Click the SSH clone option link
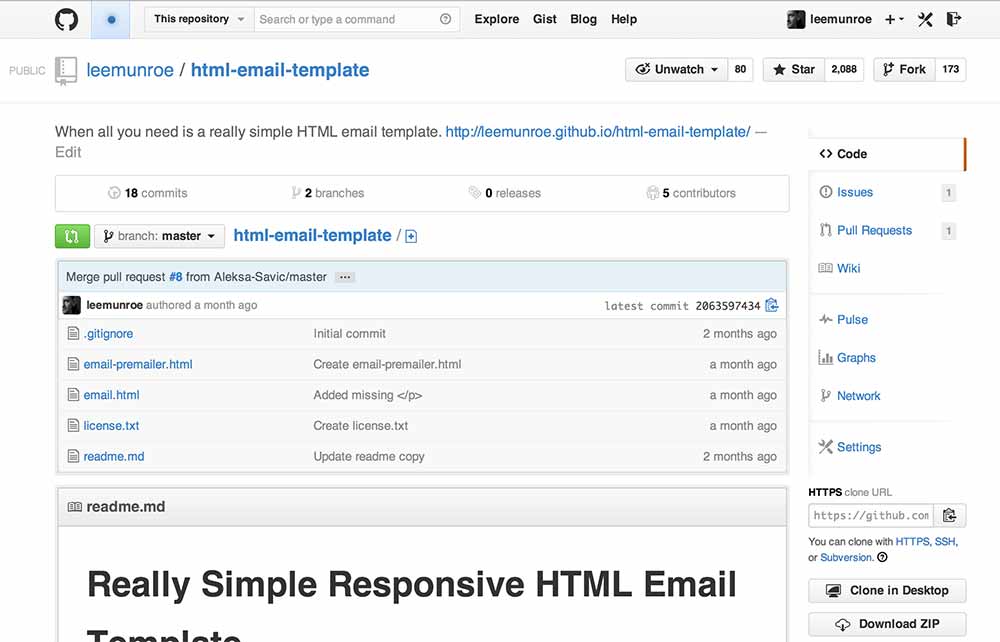 945,541
